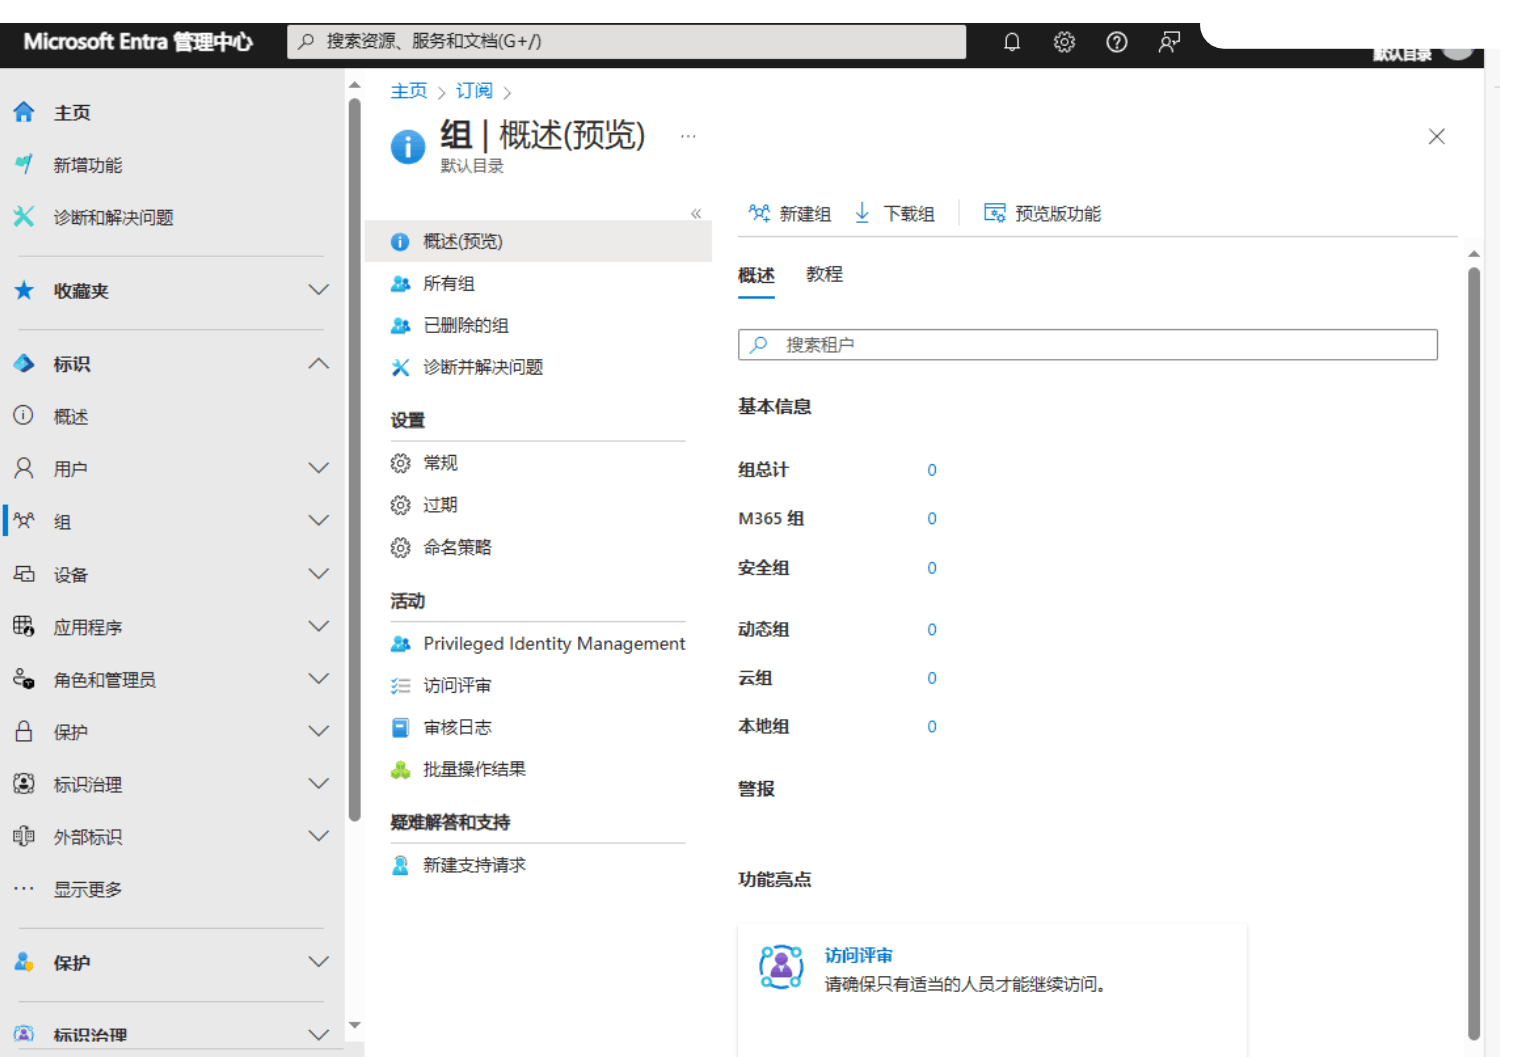1528x1057 pixels.
Task: Expand the 外部标识 chevron
Action: click(x=319, y=836)
